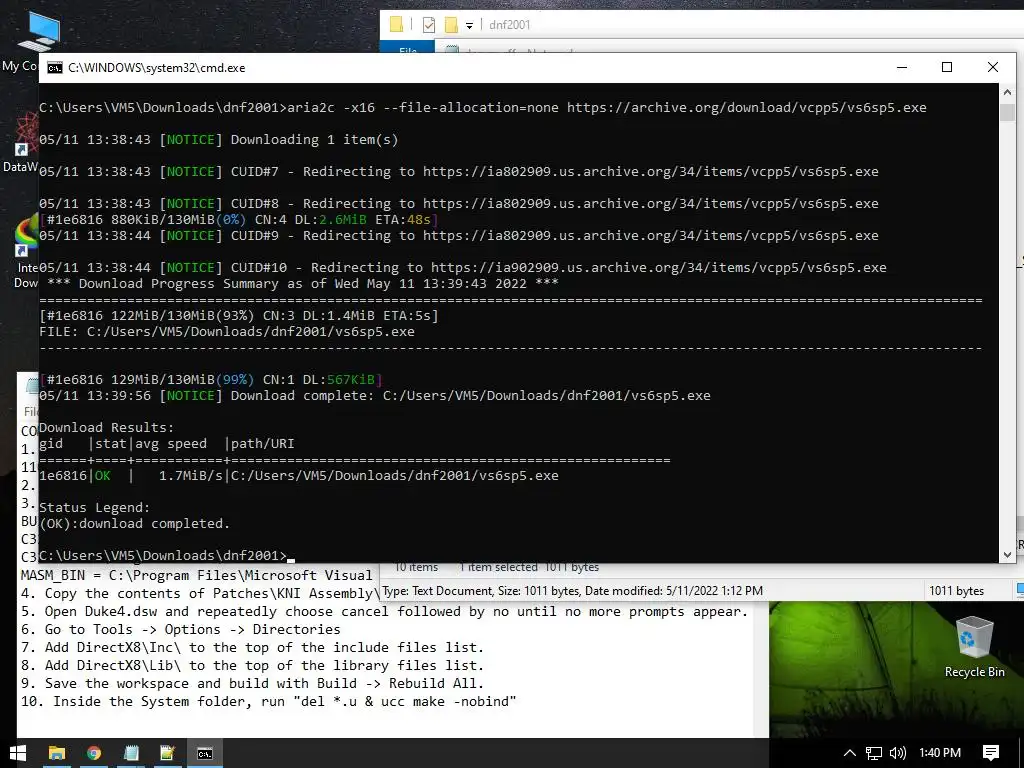Click step 5 'Open Duke4.dsw' in Notepad
This screenshot has width=1024, height=768.
(384, 612)
